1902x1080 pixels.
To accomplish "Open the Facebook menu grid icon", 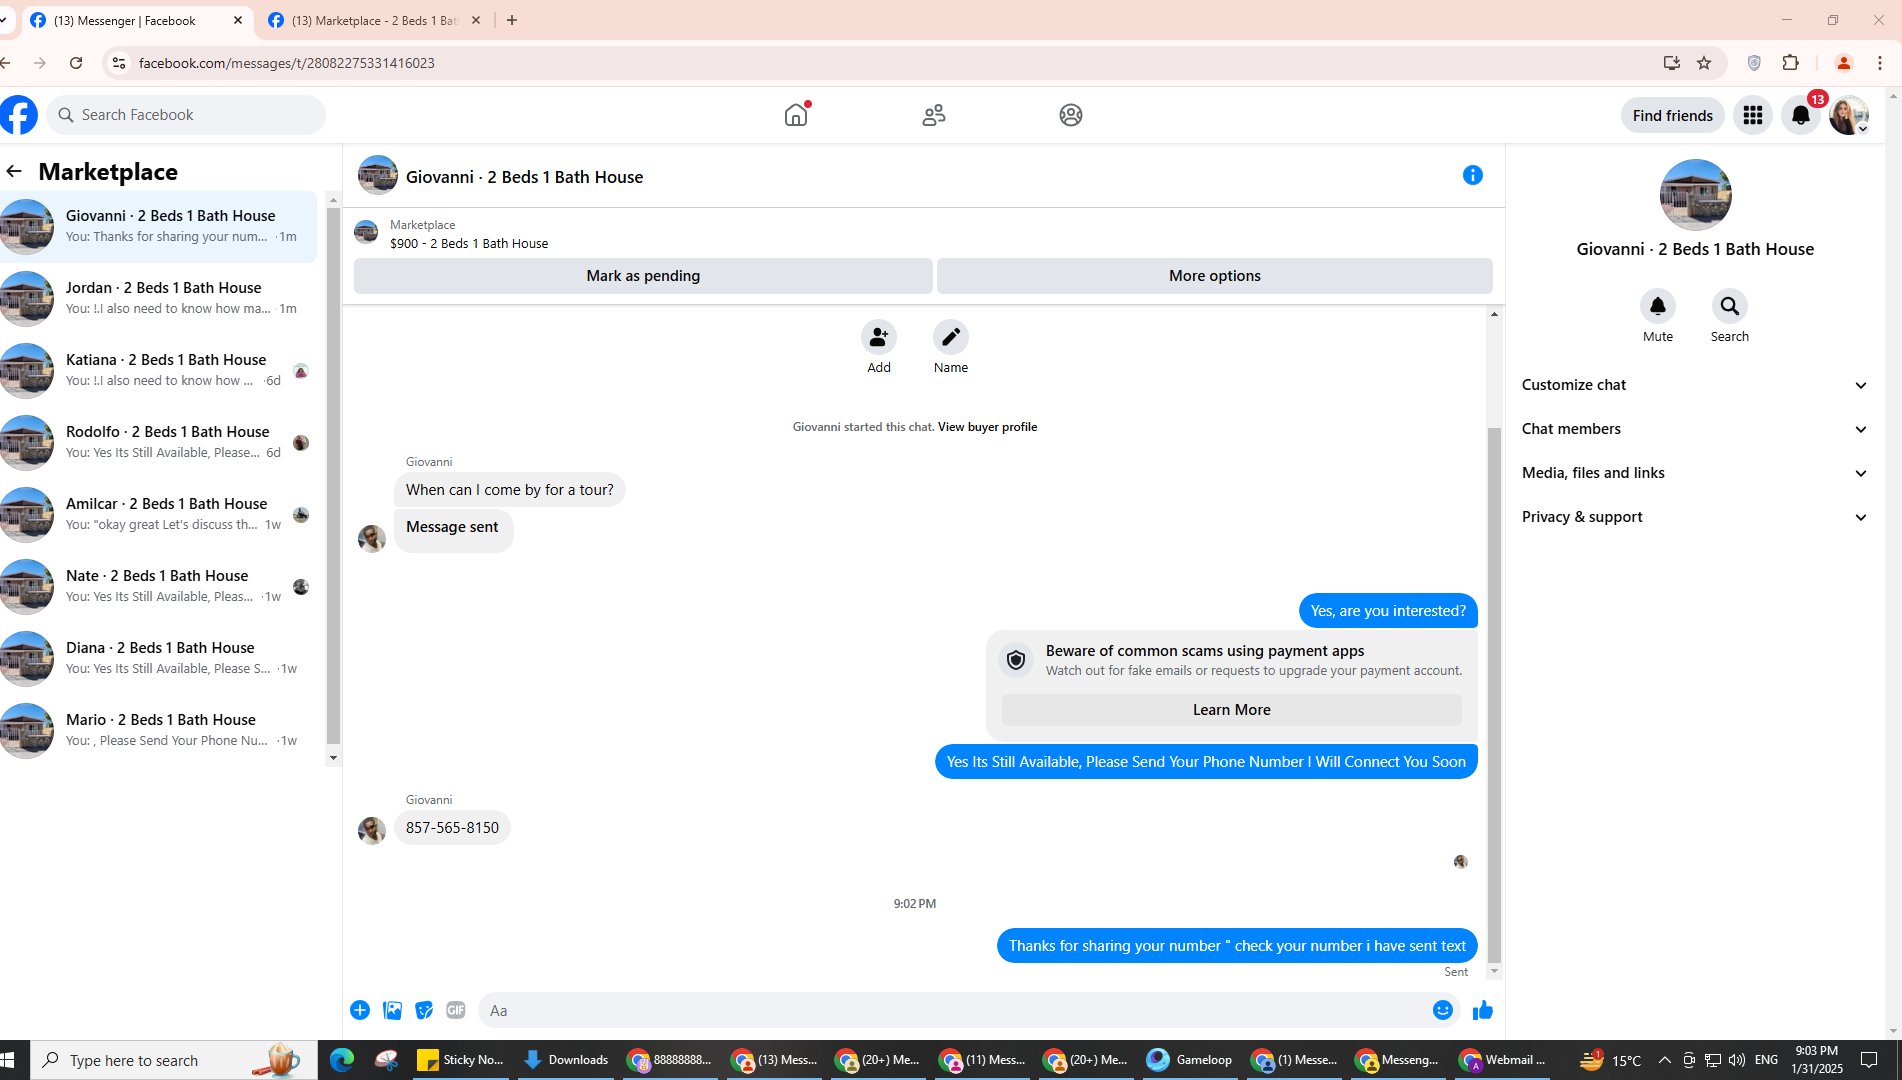I will point(1752,115).
